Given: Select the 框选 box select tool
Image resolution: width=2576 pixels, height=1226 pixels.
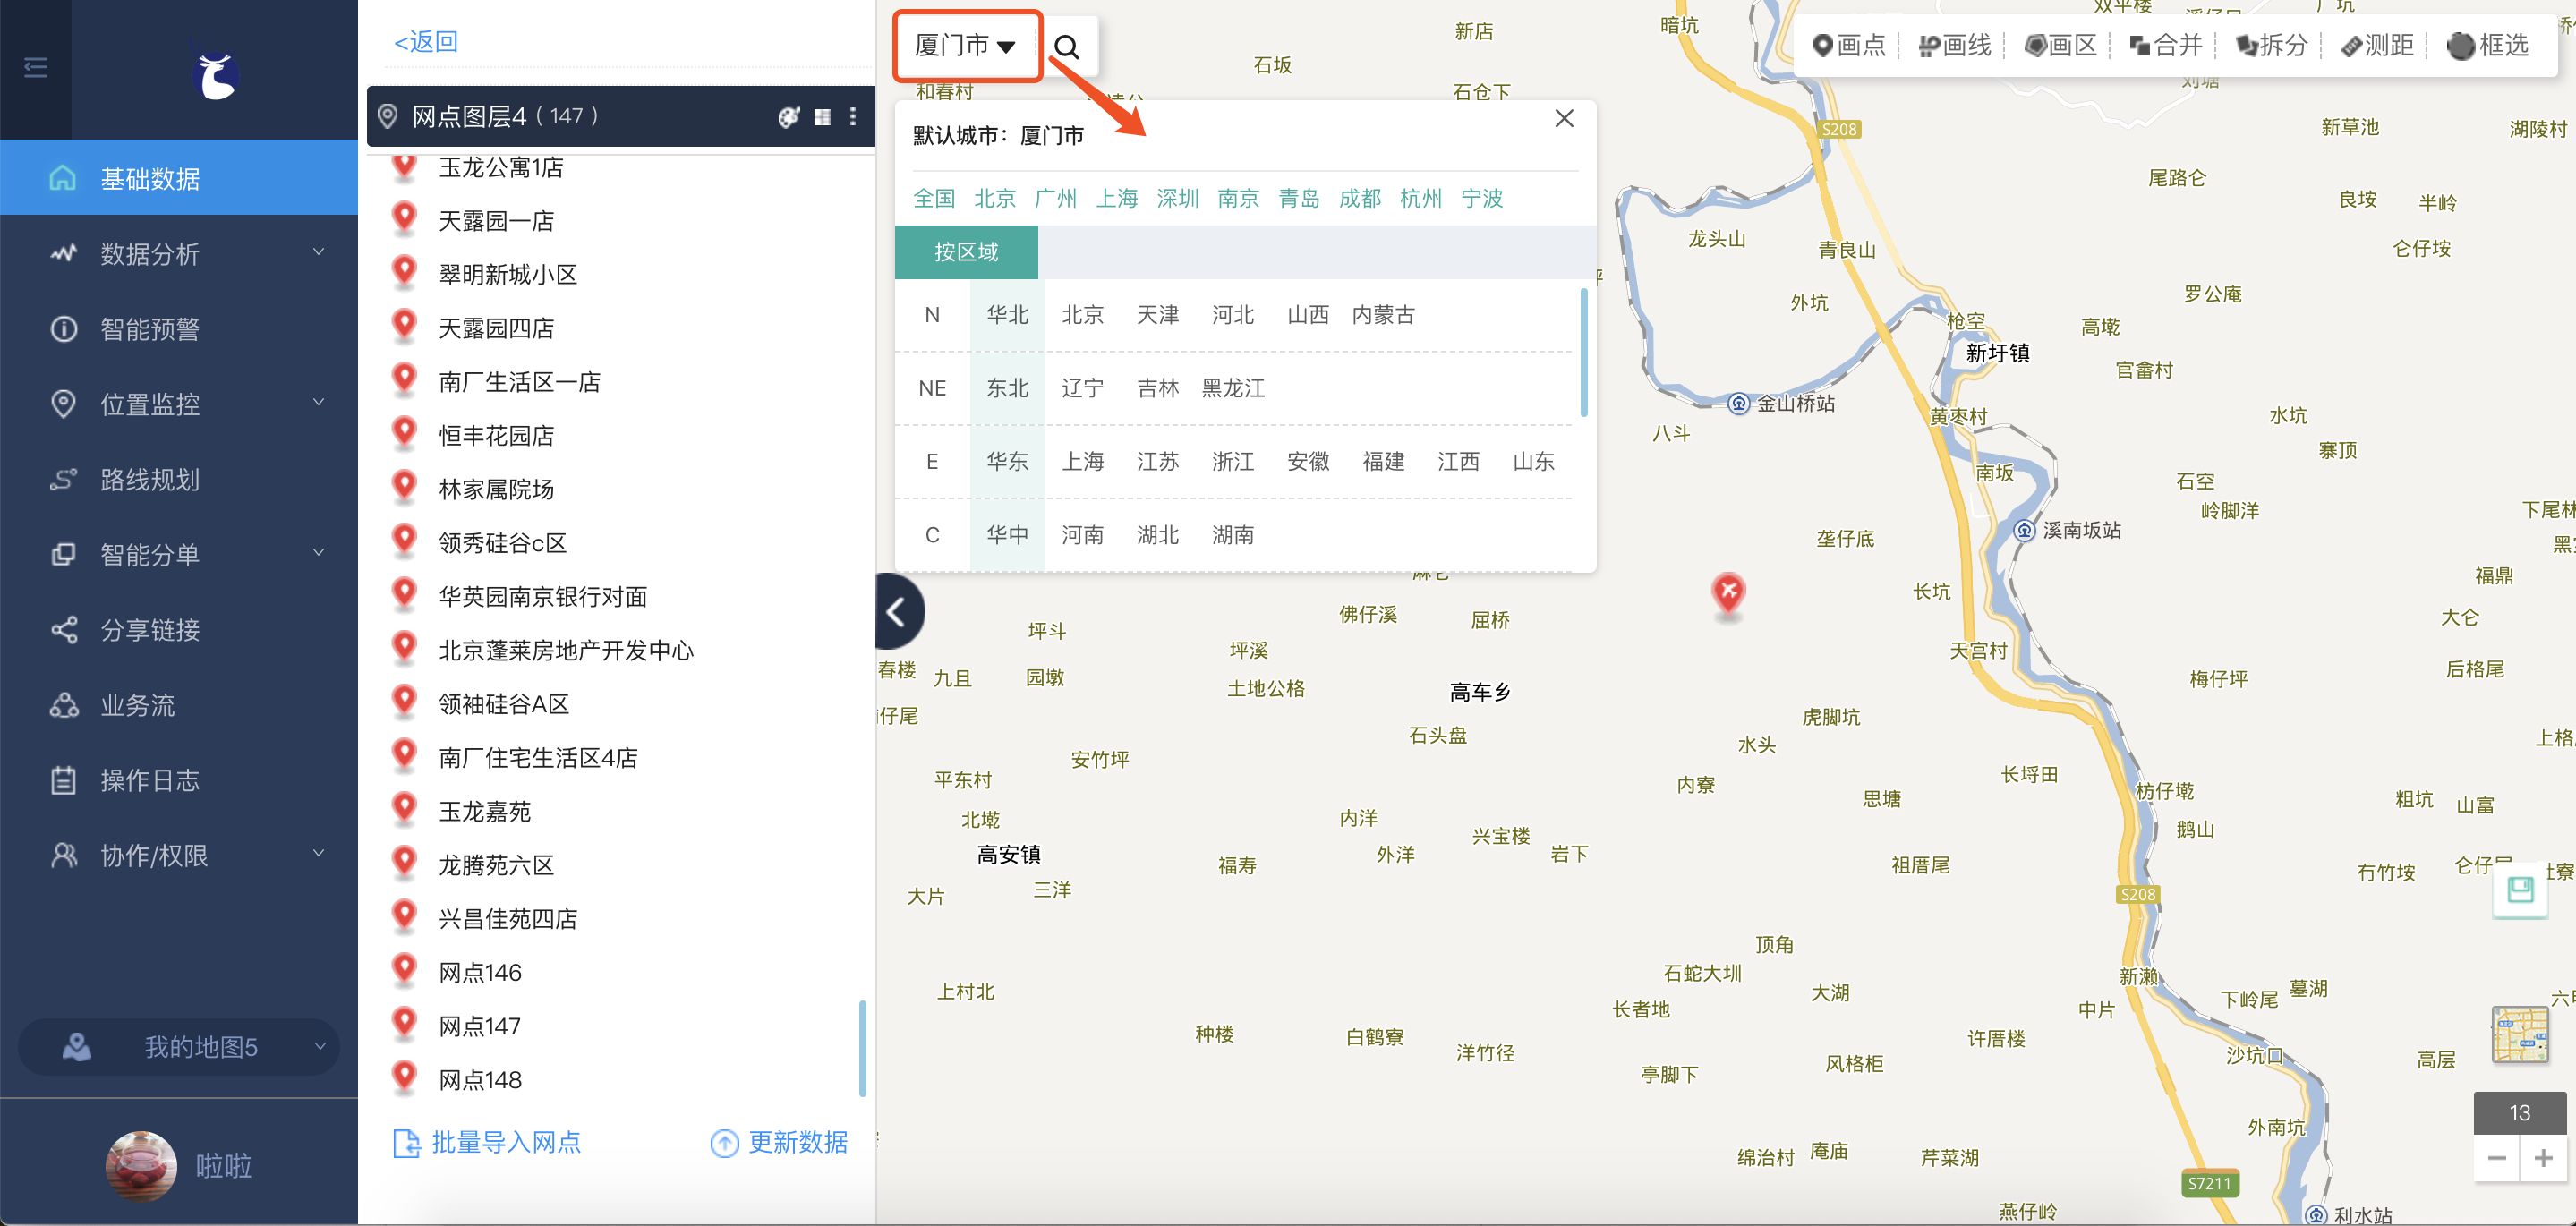Looking at the screenshot, I should point(2488,45).
